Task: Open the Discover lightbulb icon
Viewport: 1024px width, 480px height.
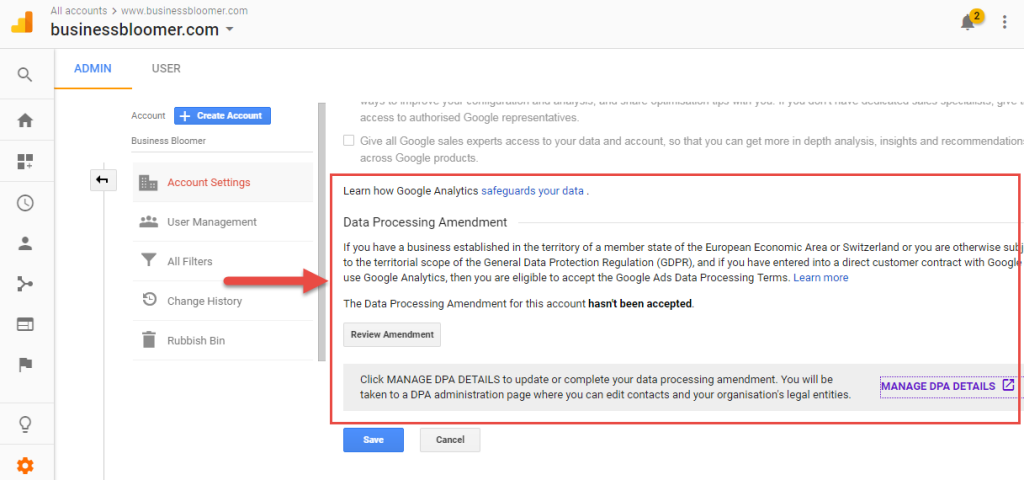Action: coord(25,424)
